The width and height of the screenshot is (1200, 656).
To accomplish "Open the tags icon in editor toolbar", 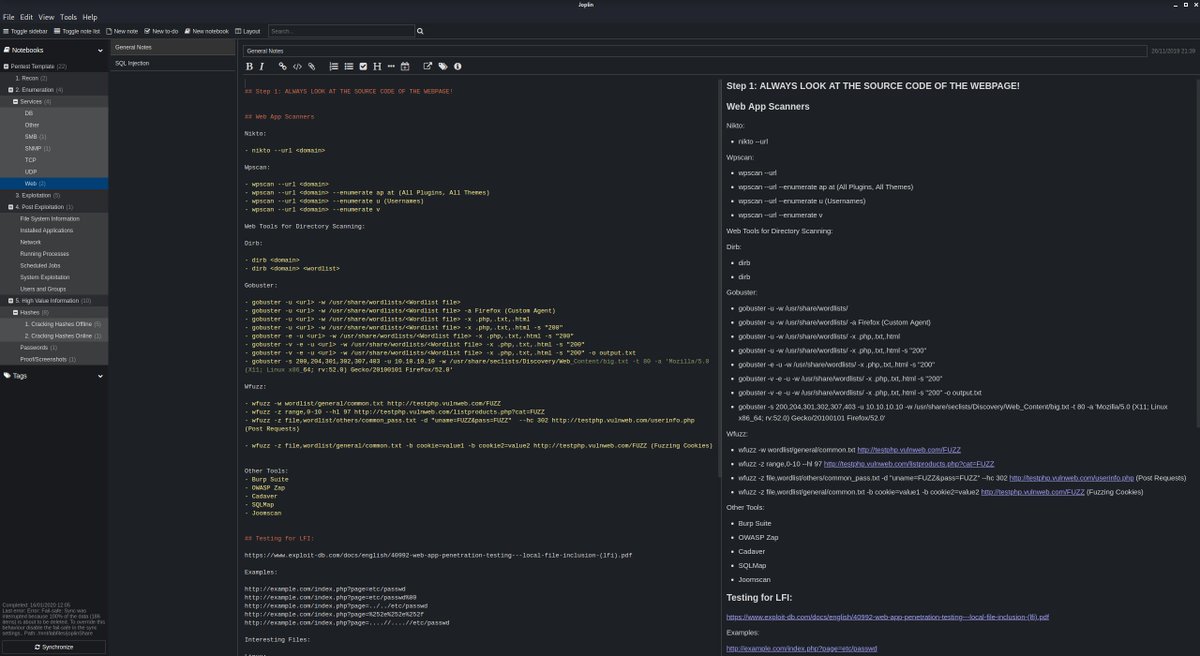I will 443,66.
